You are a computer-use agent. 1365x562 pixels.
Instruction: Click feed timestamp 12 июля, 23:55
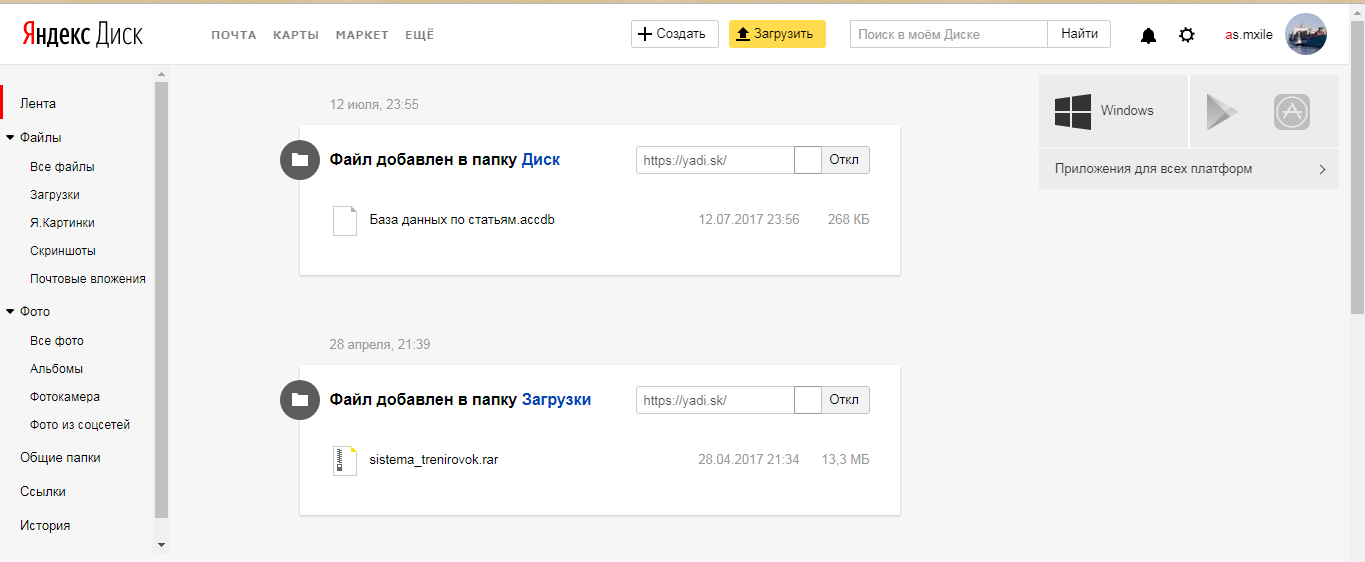(x=374, y=105)
